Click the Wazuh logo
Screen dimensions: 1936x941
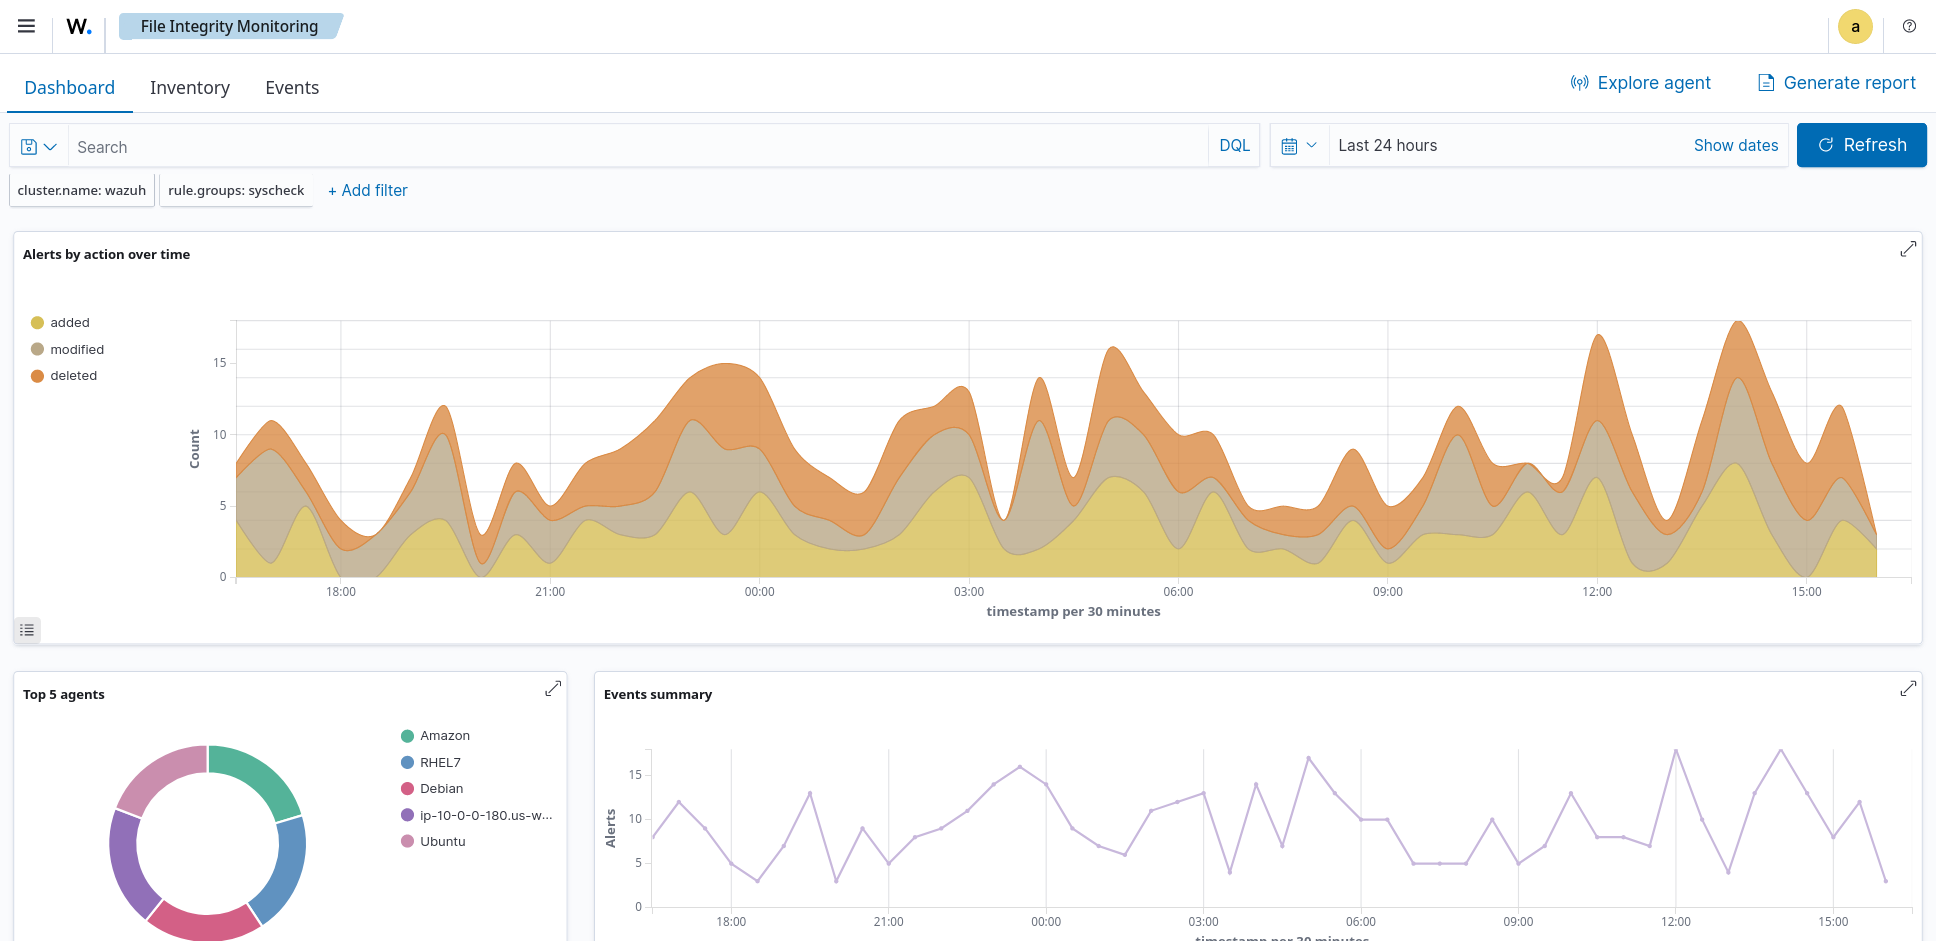[x=77, y=27]
